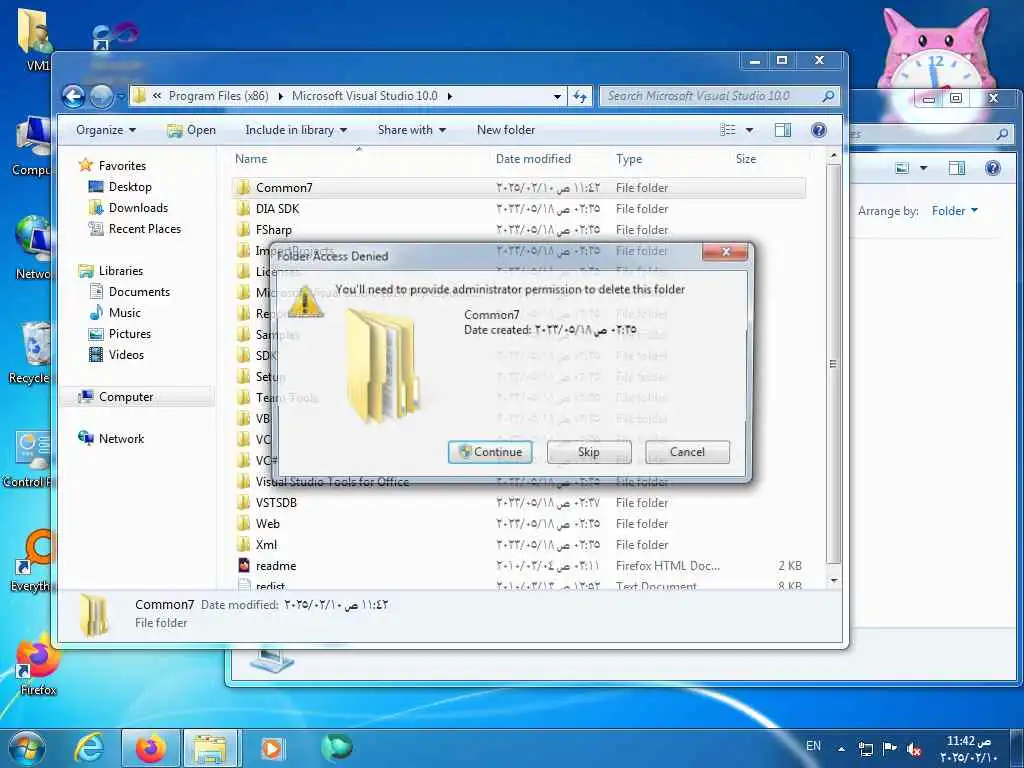Select the DIA SDK folder
This screenshot has height=768, width=1024.
(277, 209)
